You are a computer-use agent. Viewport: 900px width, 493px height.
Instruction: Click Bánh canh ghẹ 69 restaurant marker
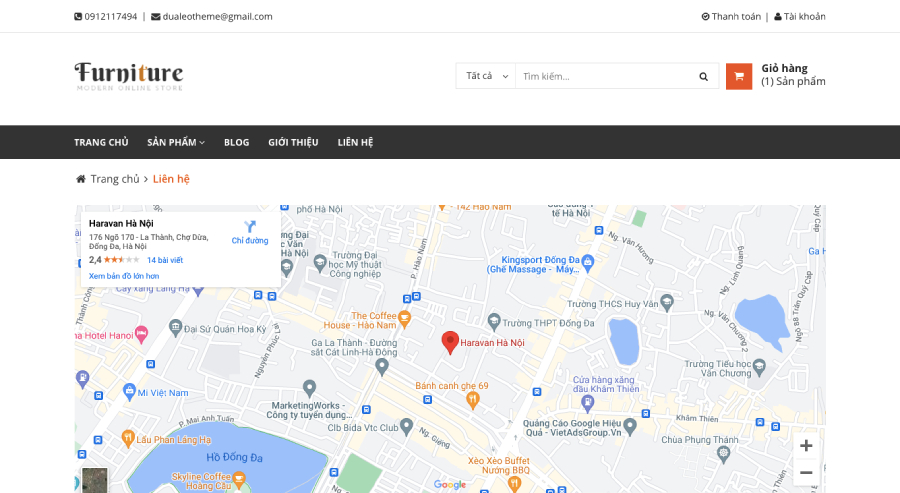tap(472, 399)
